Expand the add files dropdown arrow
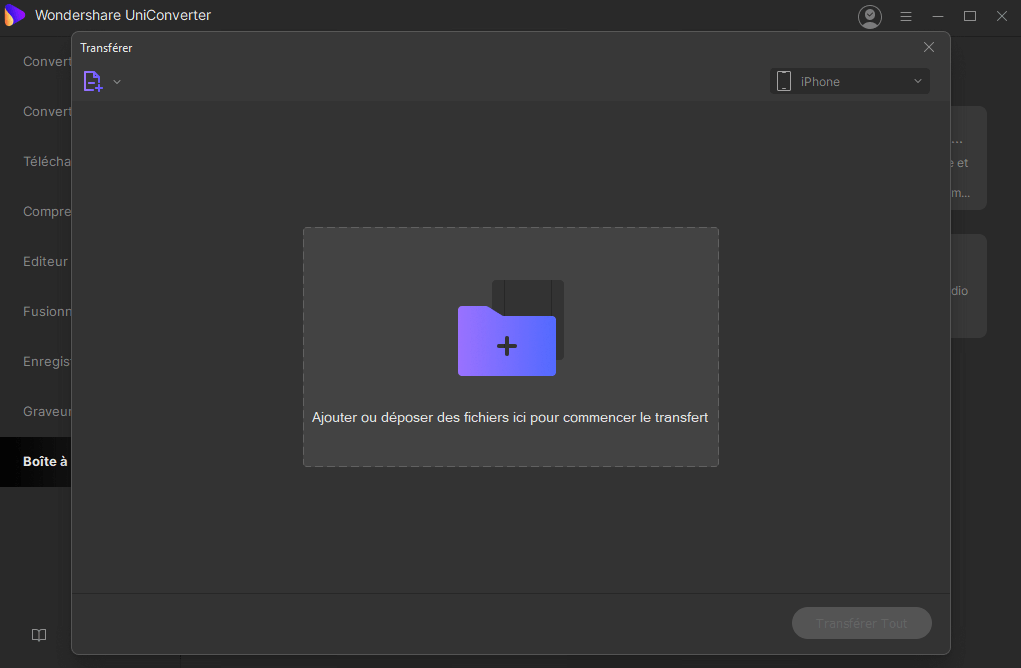 [117, 82]
